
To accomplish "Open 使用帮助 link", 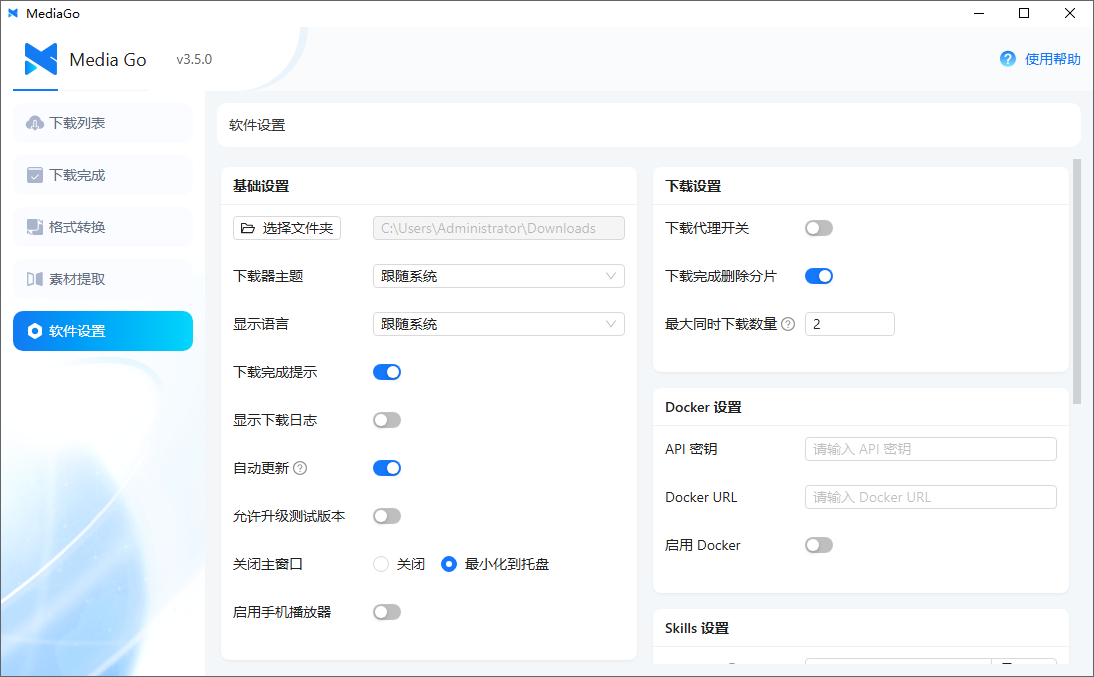I will (1052, 59).
